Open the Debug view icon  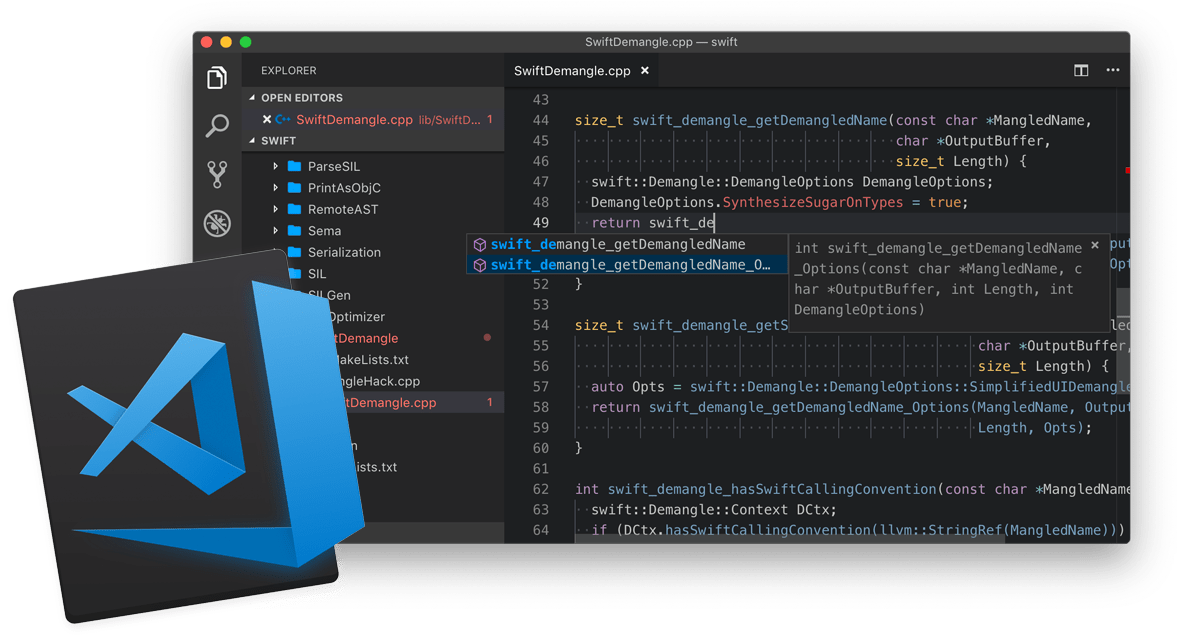217,223
